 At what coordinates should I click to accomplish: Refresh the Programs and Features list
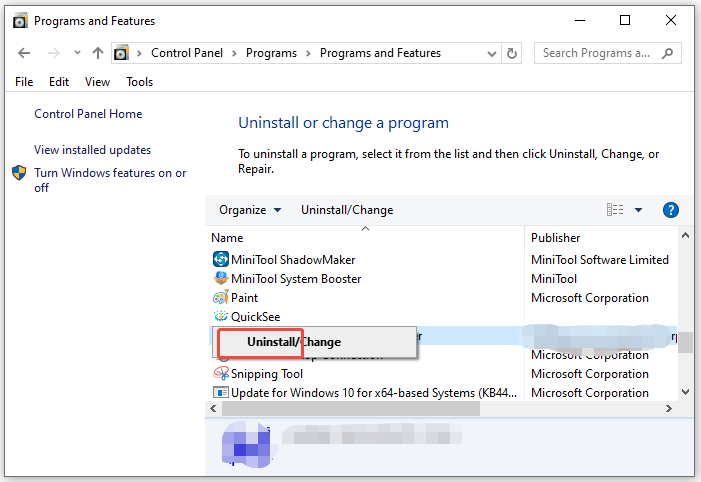(x=512, y=53)
